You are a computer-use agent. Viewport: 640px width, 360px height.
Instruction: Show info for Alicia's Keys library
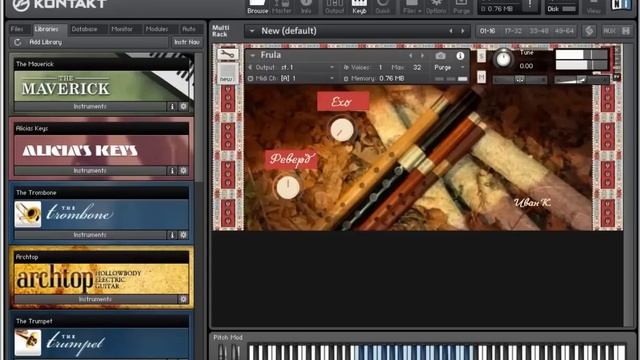[172, 171]
